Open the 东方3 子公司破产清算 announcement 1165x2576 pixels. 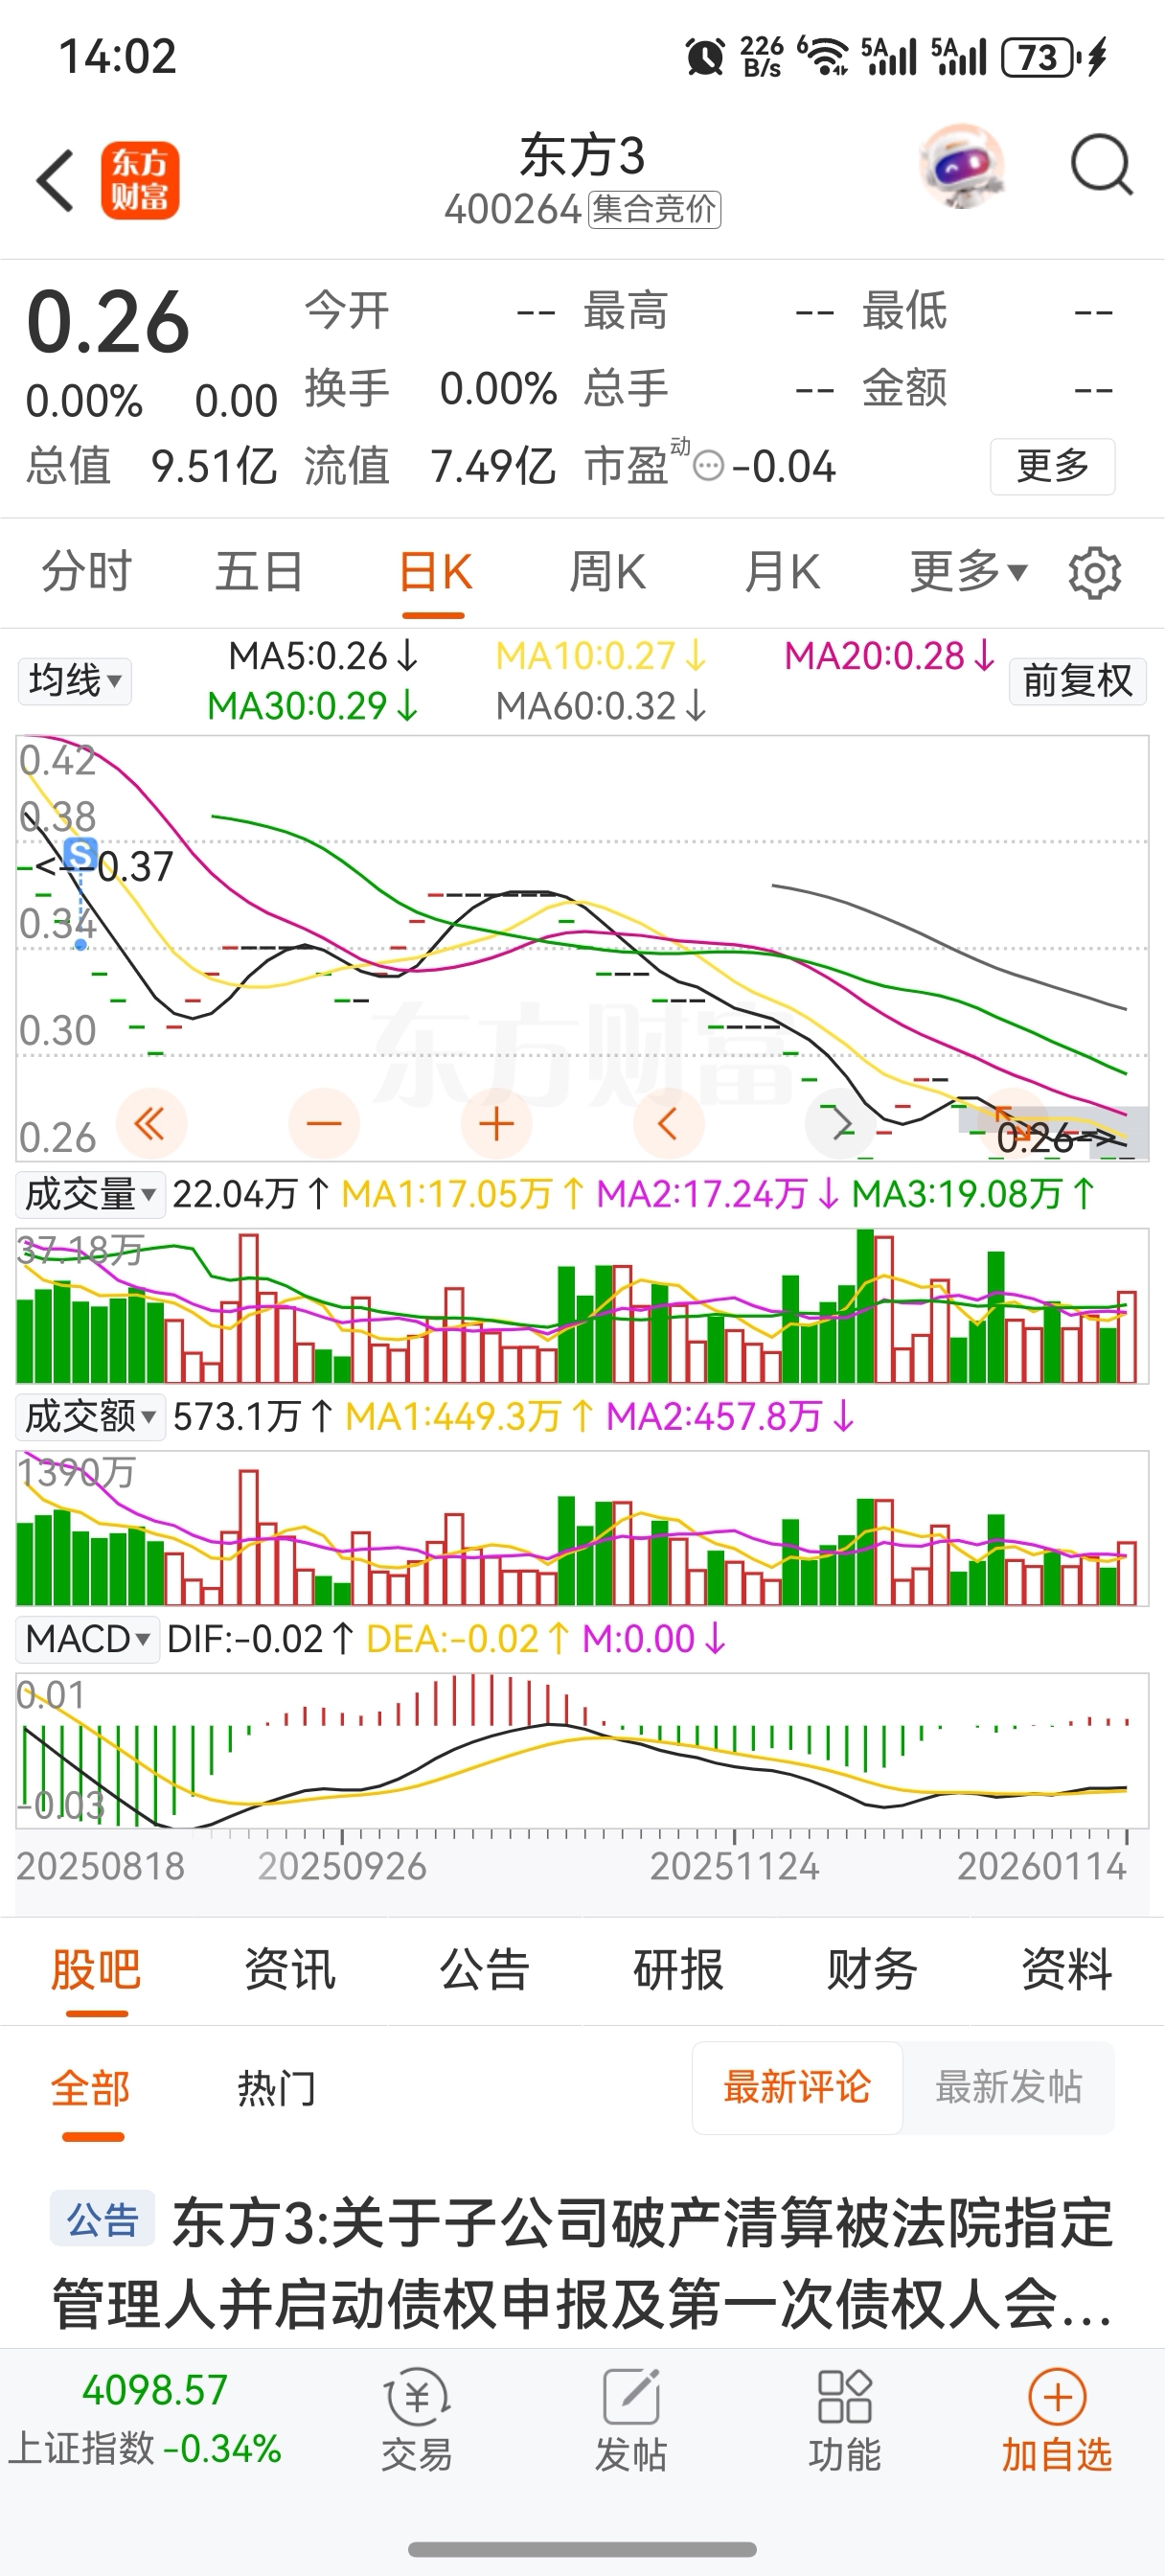pos(582,2264)
